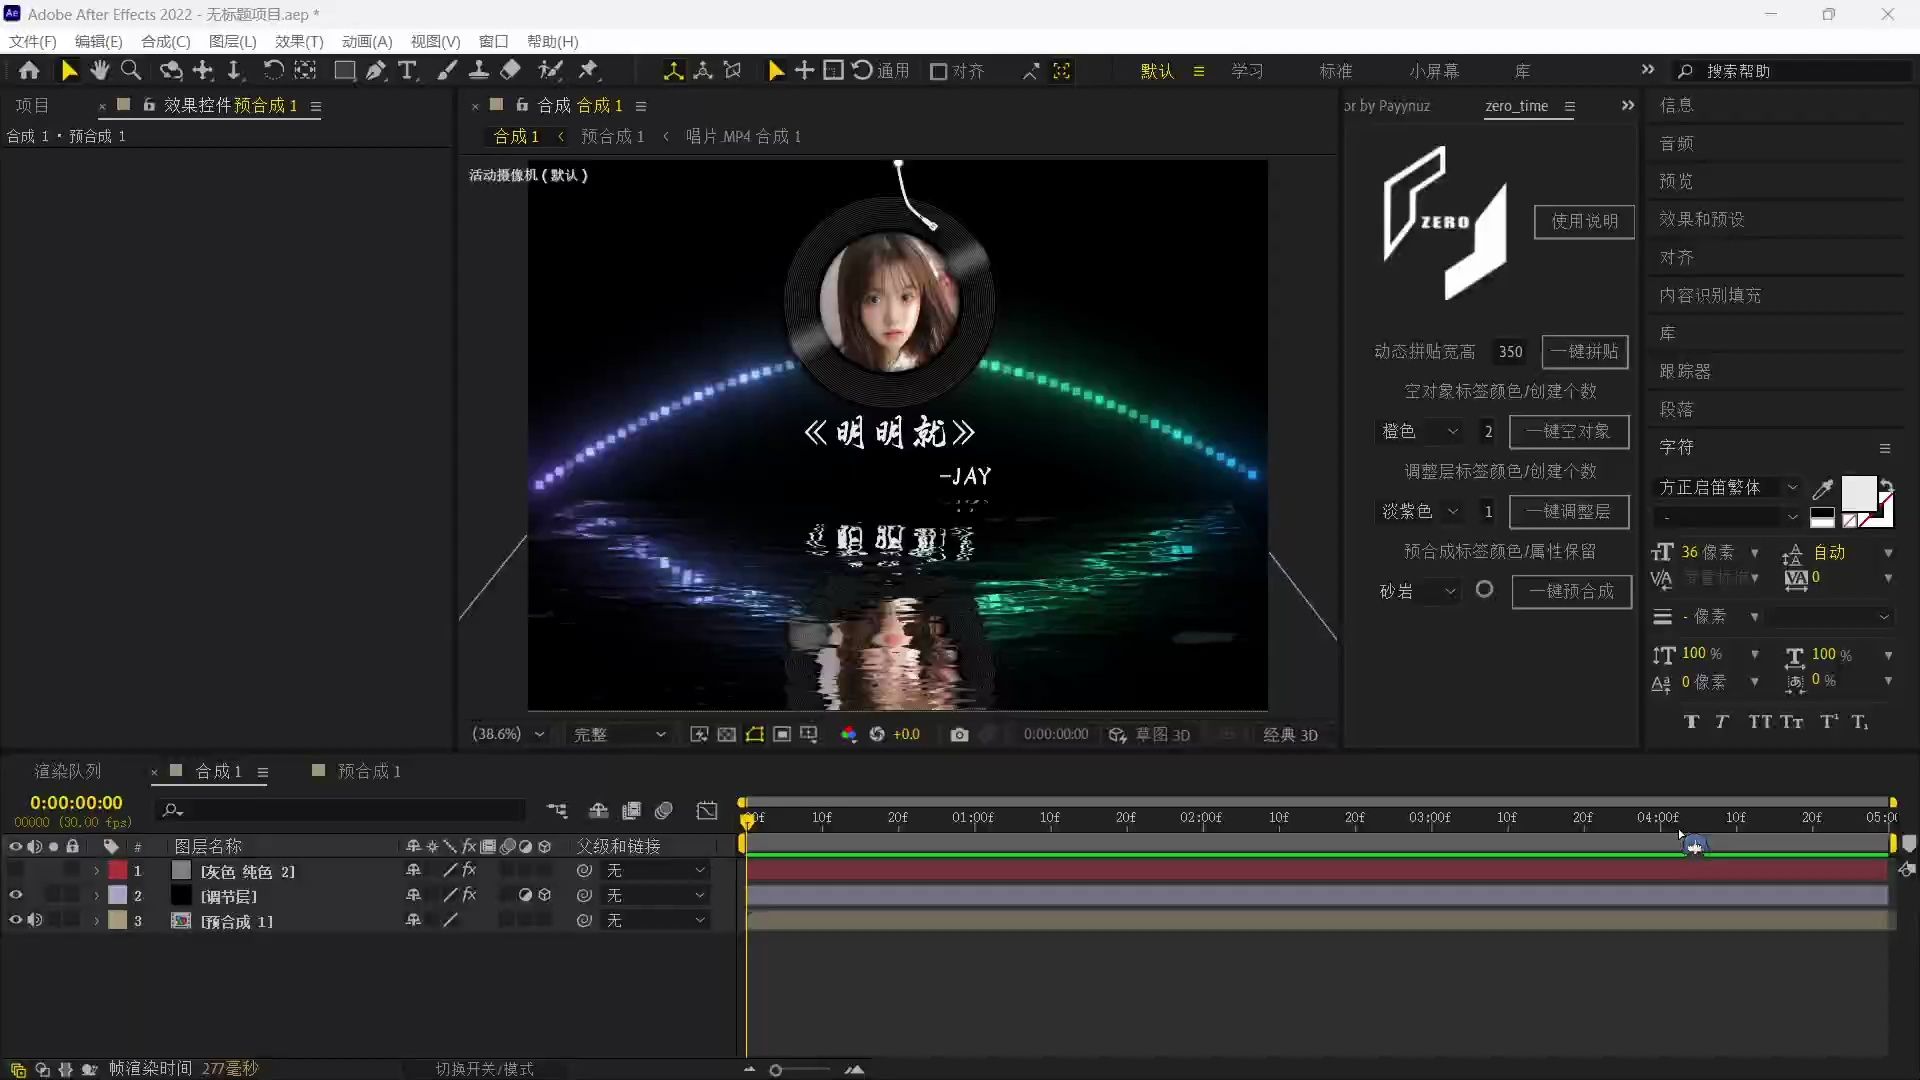The height and width of the screenshot is (1080, 1920).
Task: Select the Selection (arrow) tool
Action: (x=68, y=71)
